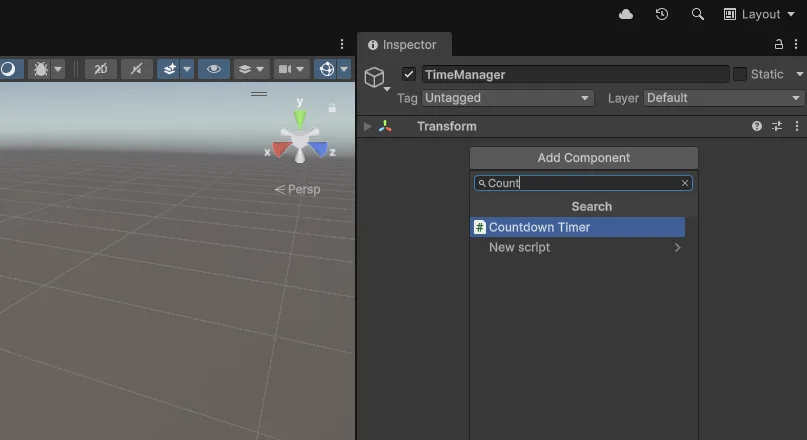Screen dimensions: 807x440
Task: Open the scene effects dropdown arrow
Action: click(x=187, y=69)
